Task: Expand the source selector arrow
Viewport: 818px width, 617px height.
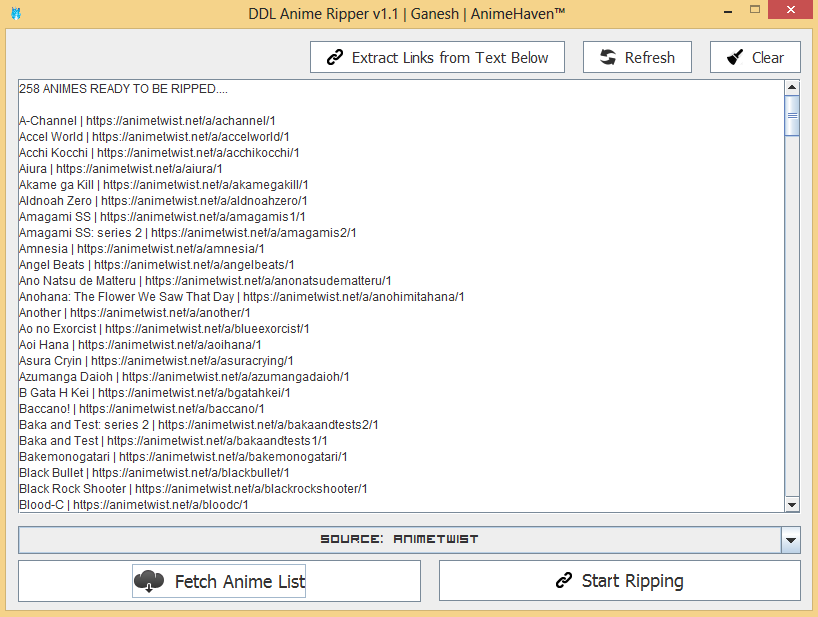Action: (x=791, y=540)
